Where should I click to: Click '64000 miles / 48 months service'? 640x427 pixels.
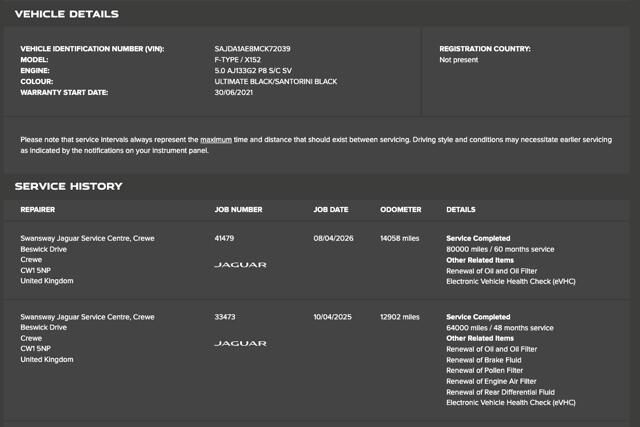pyautogui.click(x=500, y=328)
